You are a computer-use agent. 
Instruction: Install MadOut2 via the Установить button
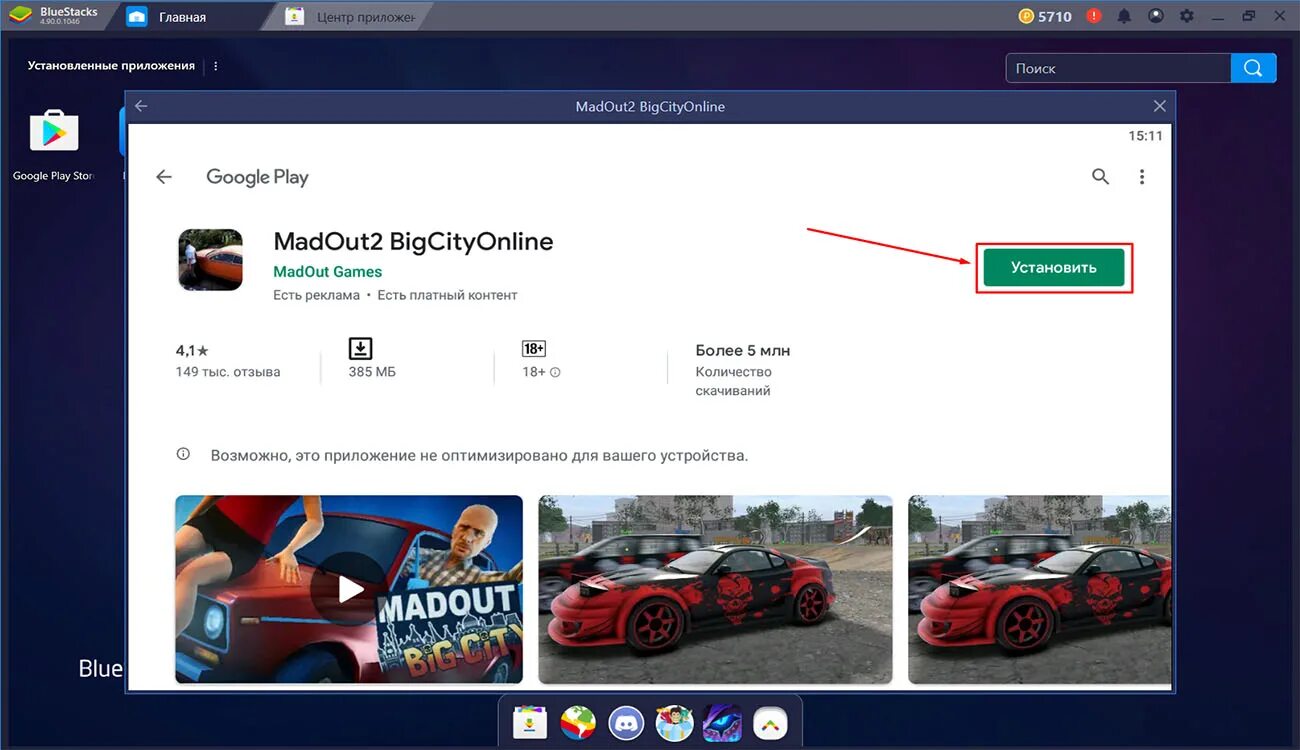point(1054,267)
